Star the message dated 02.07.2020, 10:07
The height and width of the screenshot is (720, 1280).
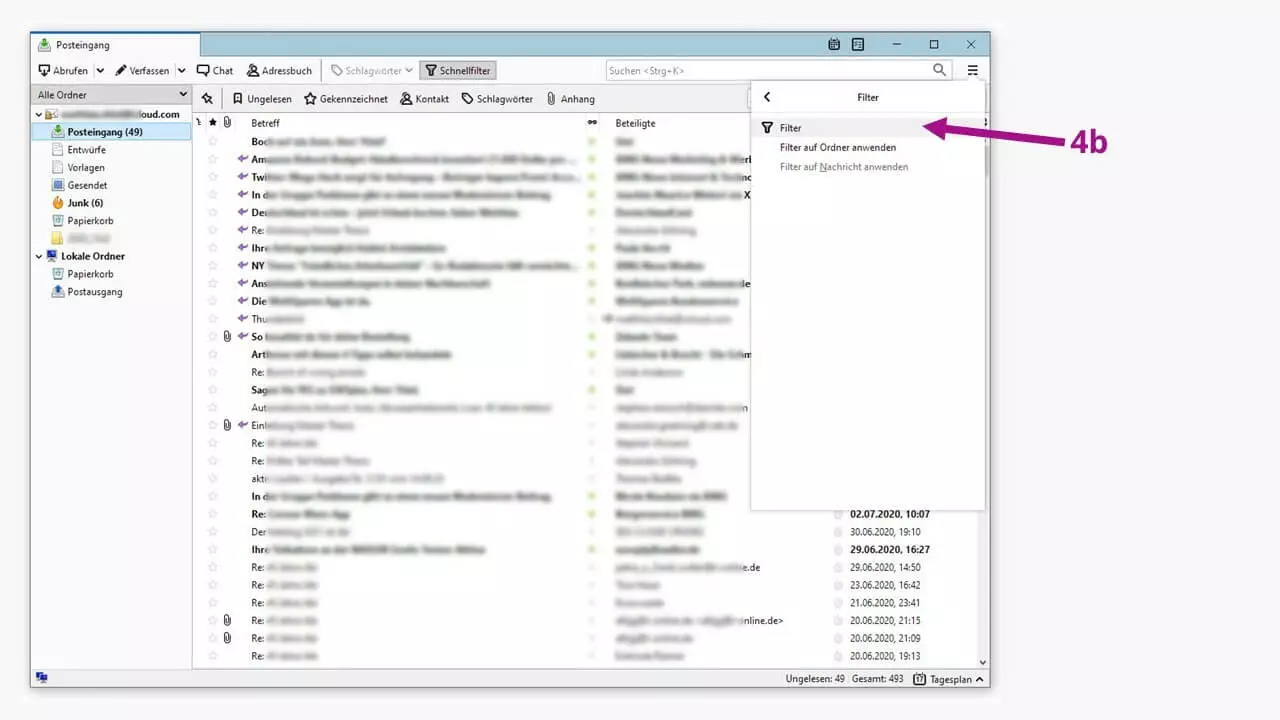click(212, 514)
